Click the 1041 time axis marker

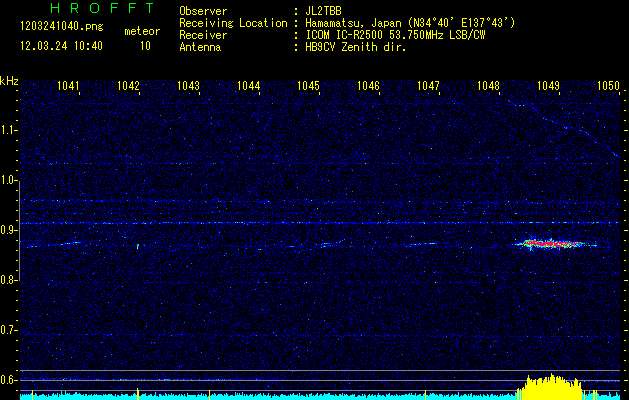click(68, 86)
